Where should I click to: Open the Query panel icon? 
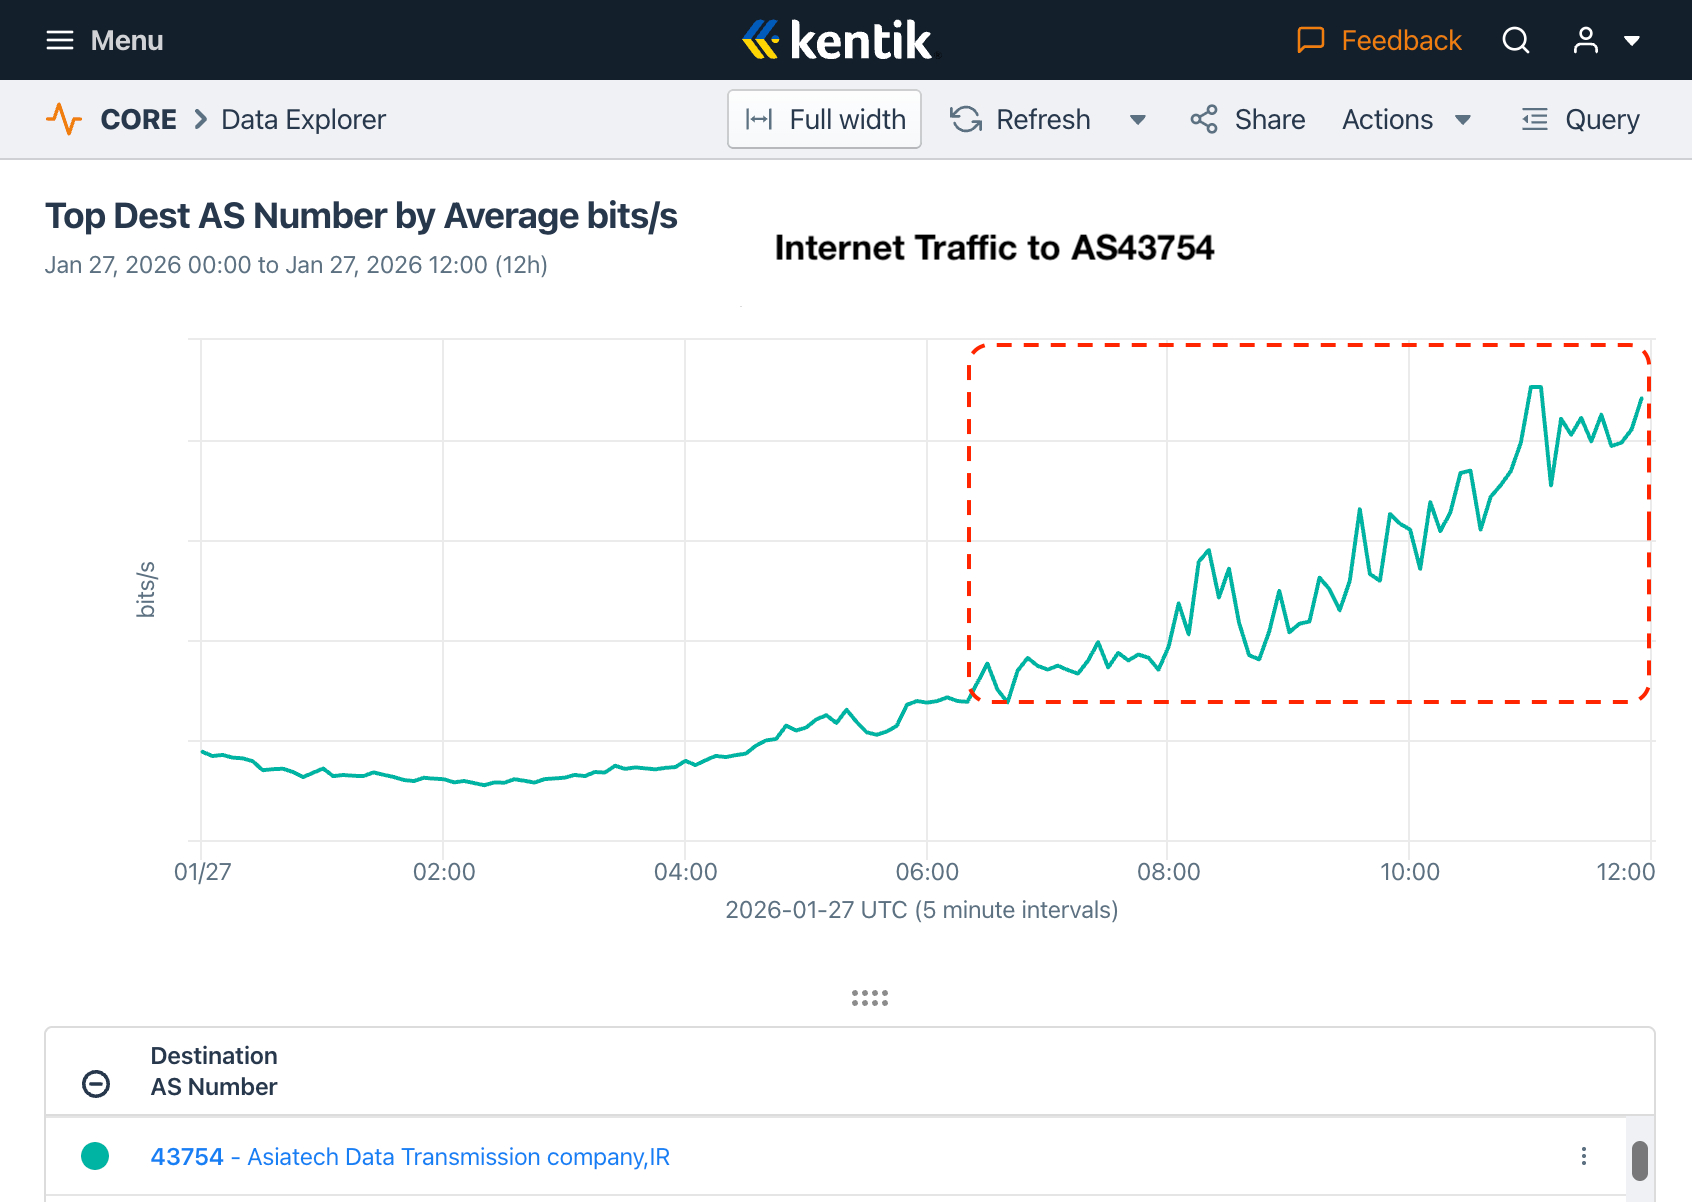[1534, 119]
